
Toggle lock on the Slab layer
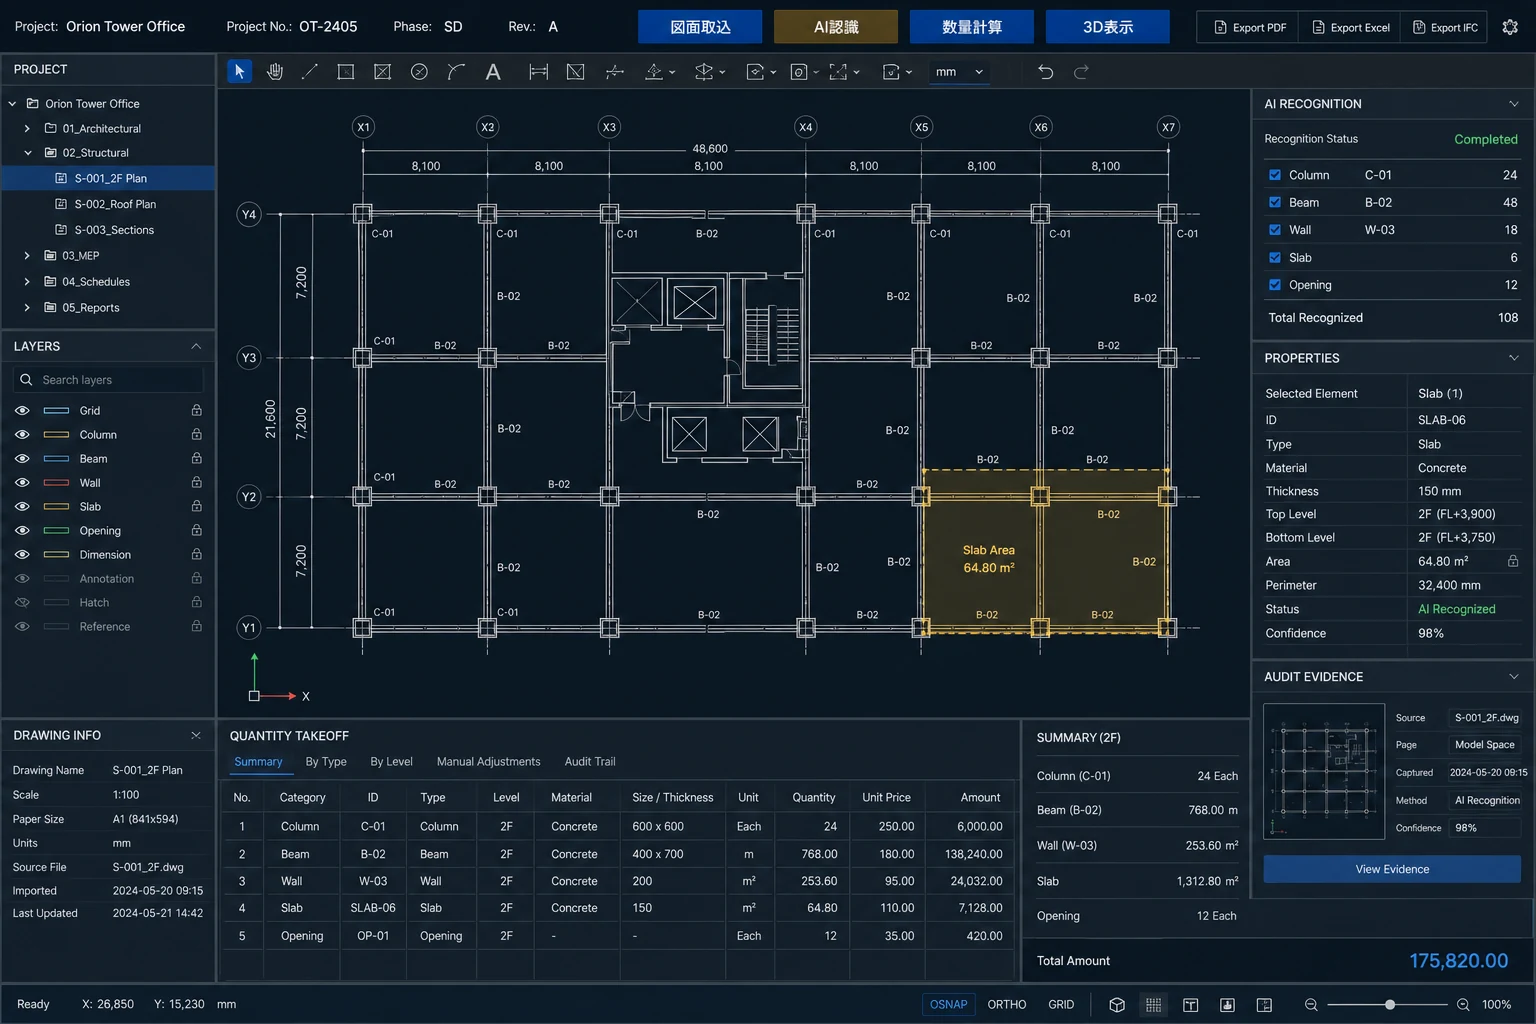click(197, 506)
